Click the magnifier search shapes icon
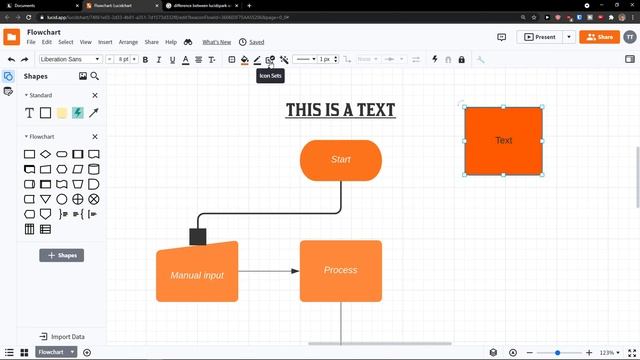Image resolution: width=640 pixels, height=360 pixels. tap(95, 76)
